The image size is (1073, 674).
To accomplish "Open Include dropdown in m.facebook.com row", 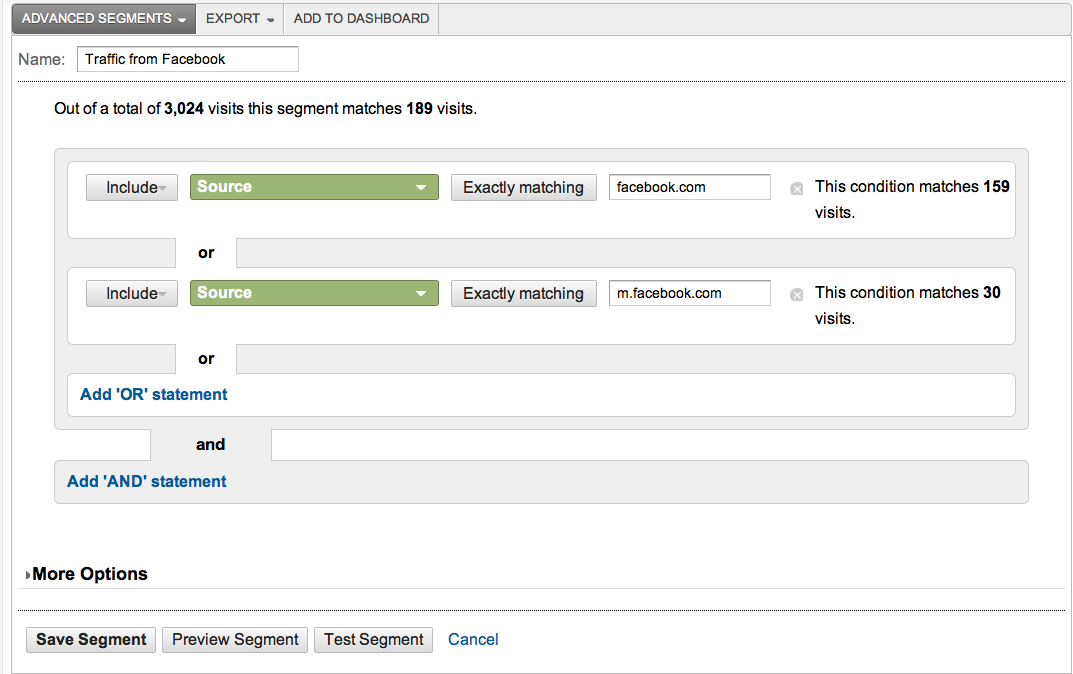I will click(x=132, y=294).
